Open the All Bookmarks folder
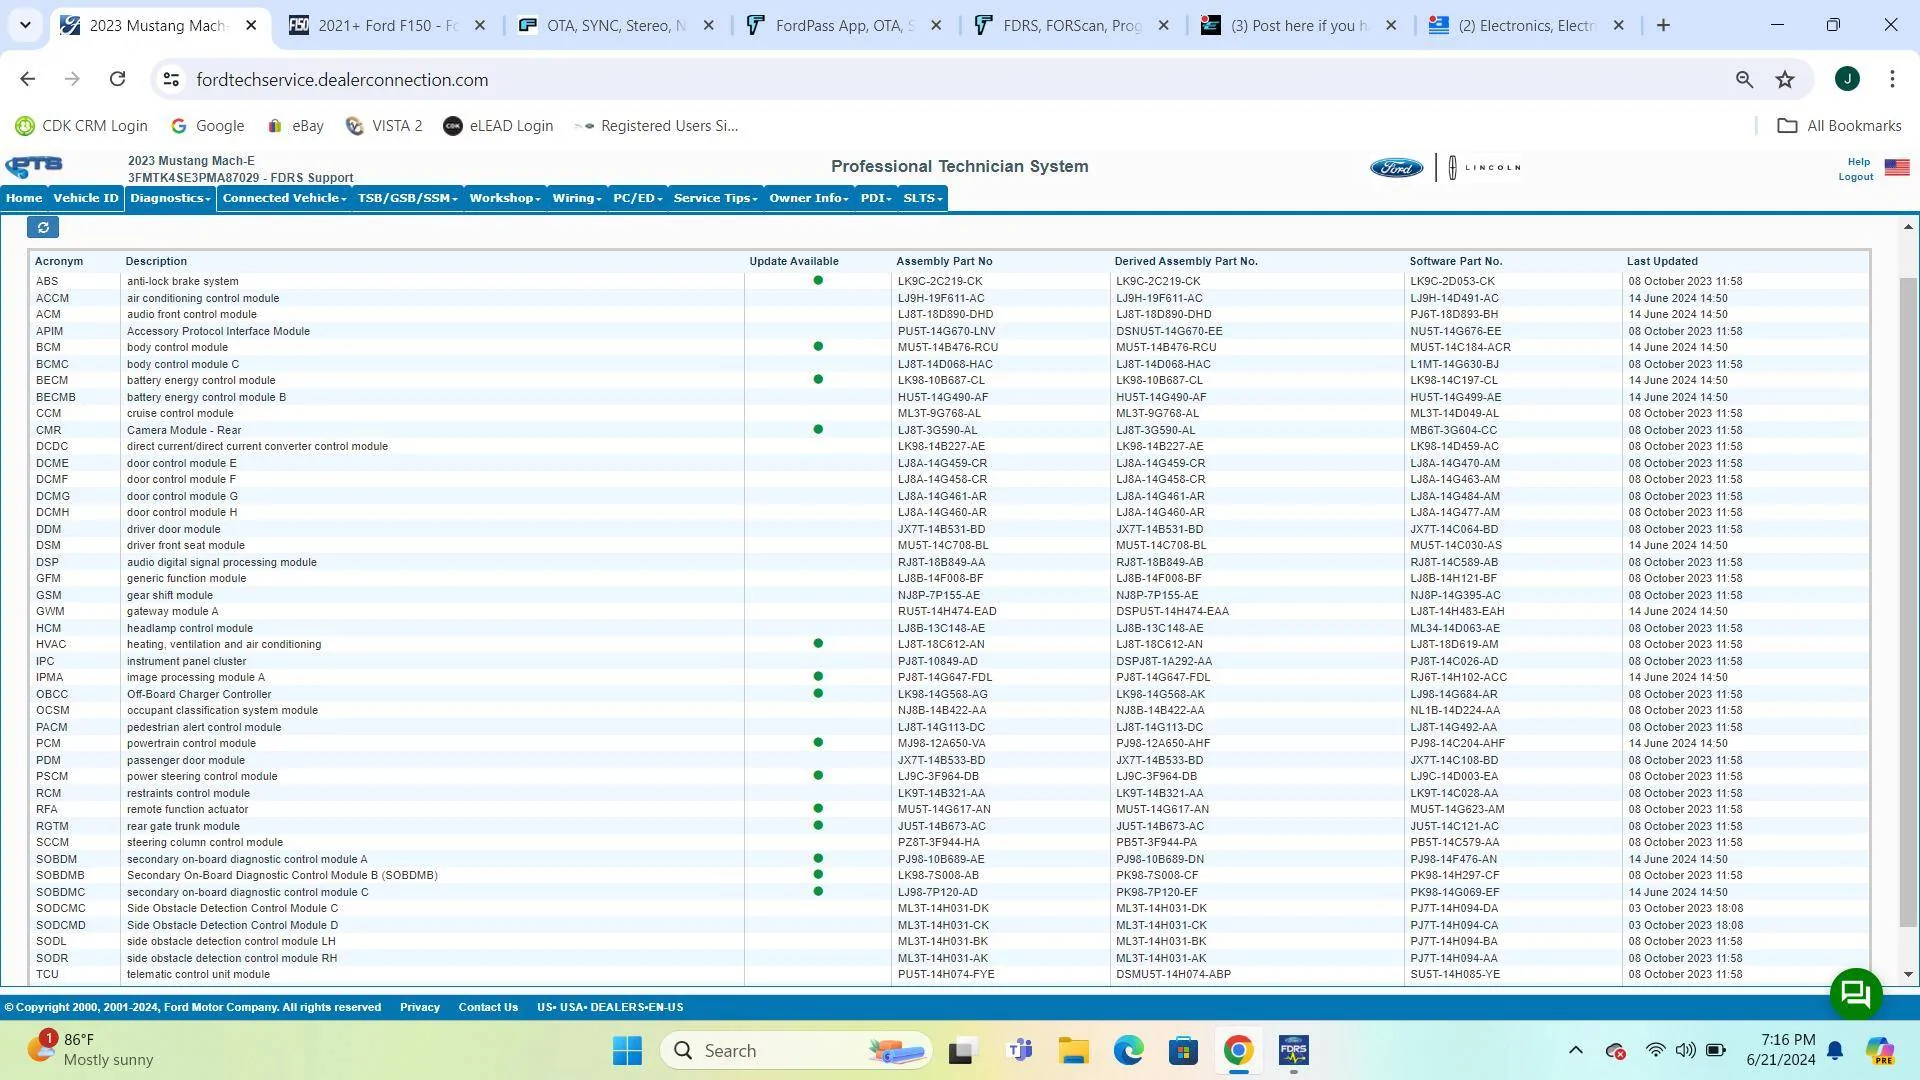 [1839, 126]
